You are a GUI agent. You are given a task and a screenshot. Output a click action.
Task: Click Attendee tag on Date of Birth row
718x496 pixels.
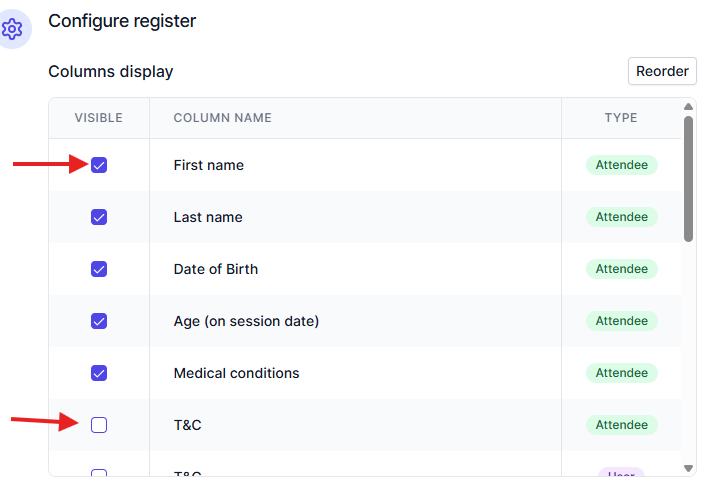coord(621,269)
